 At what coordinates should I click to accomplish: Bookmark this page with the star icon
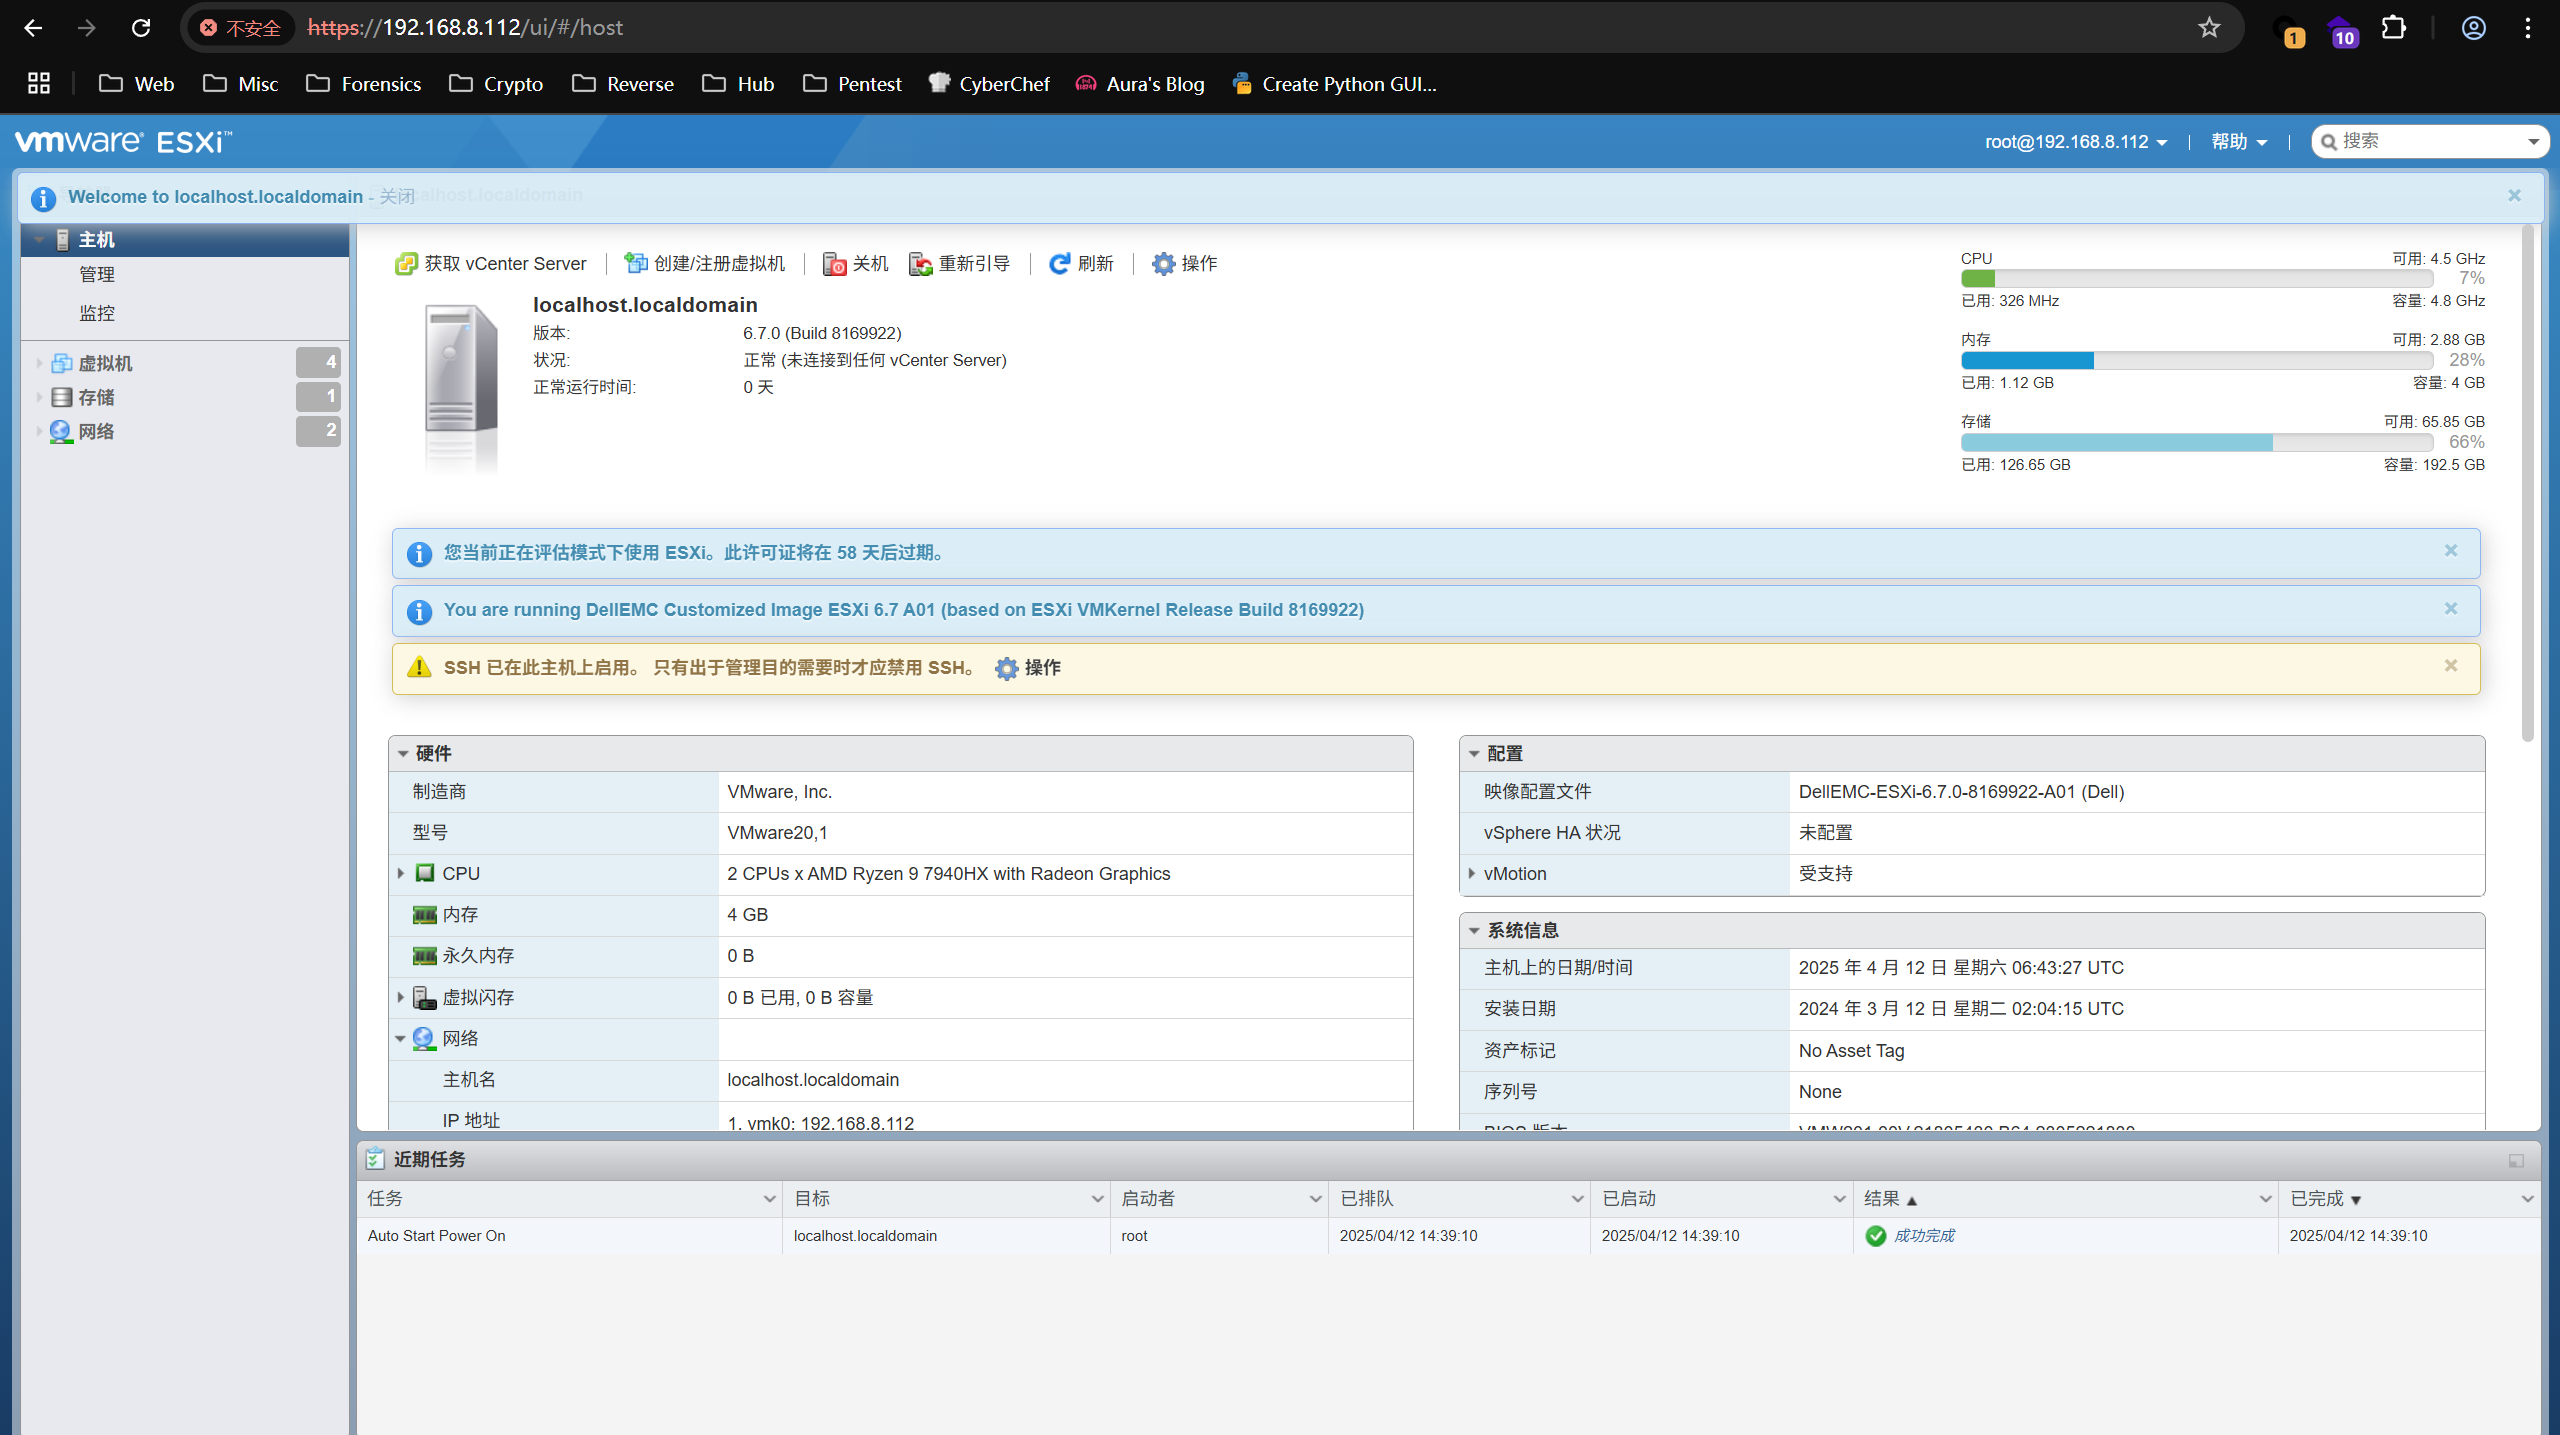click(x=2209, y=28)
